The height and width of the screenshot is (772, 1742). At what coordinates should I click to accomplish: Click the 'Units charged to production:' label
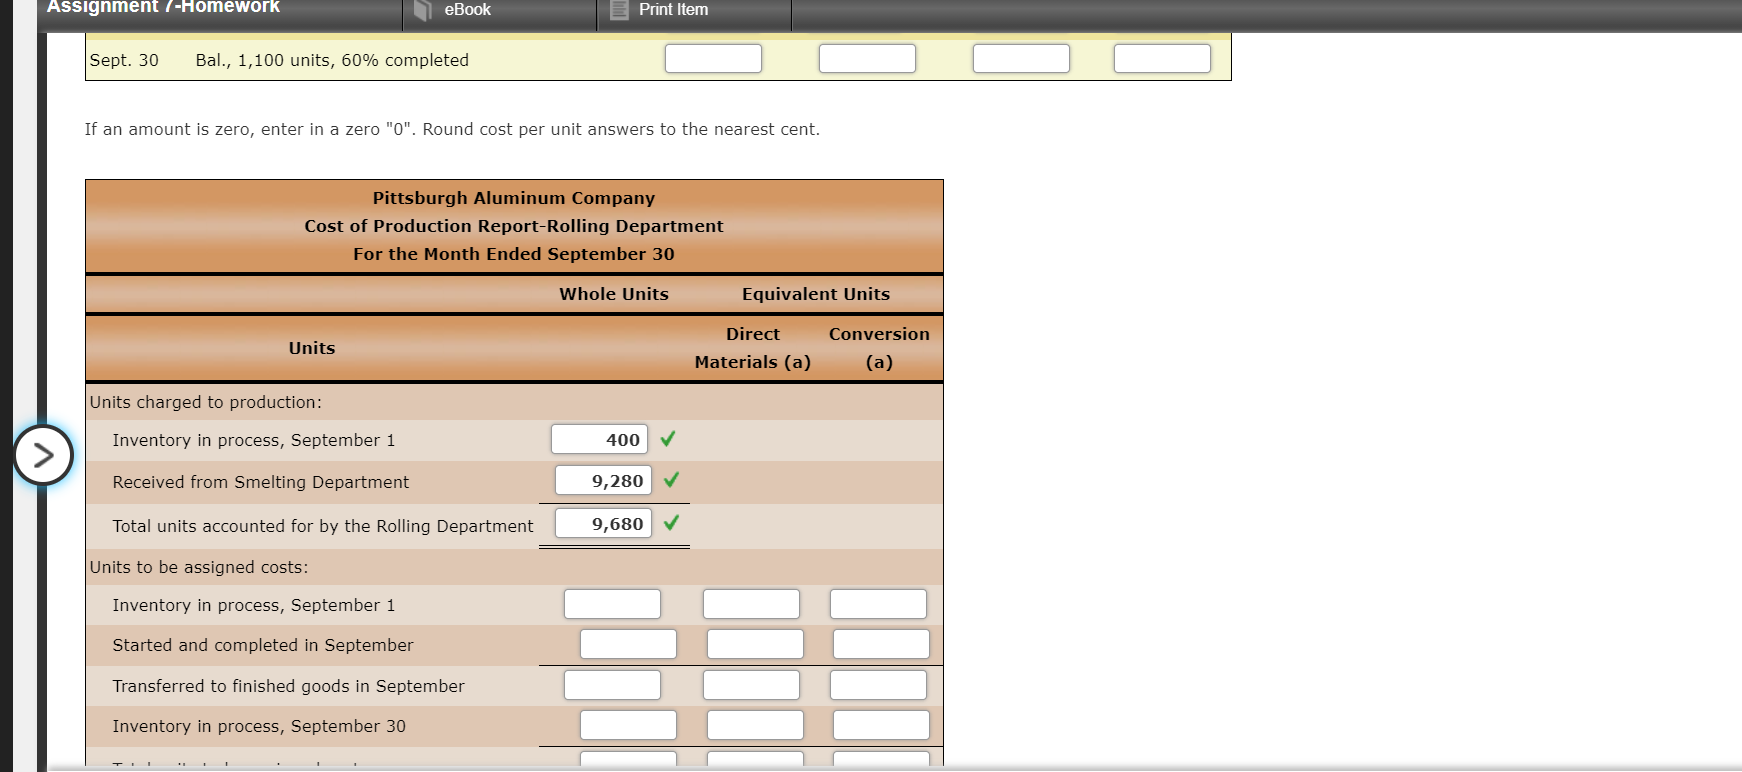pyautogui.click(x=206, y=402)
